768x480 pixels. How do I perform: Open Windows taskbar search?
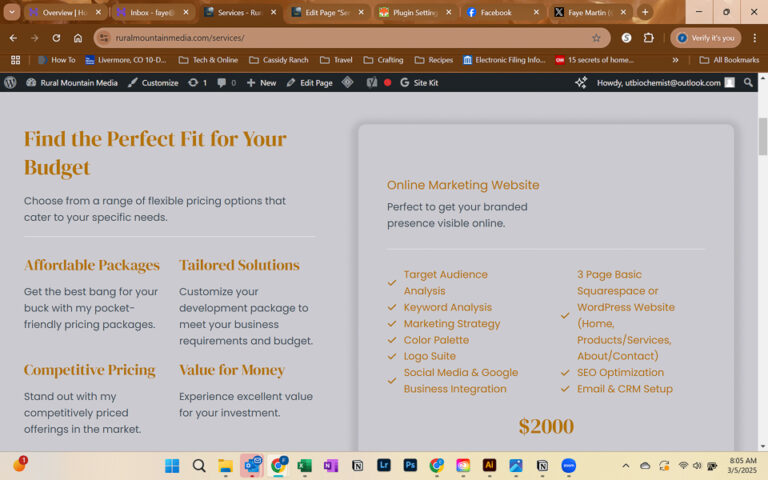(199, 466)
